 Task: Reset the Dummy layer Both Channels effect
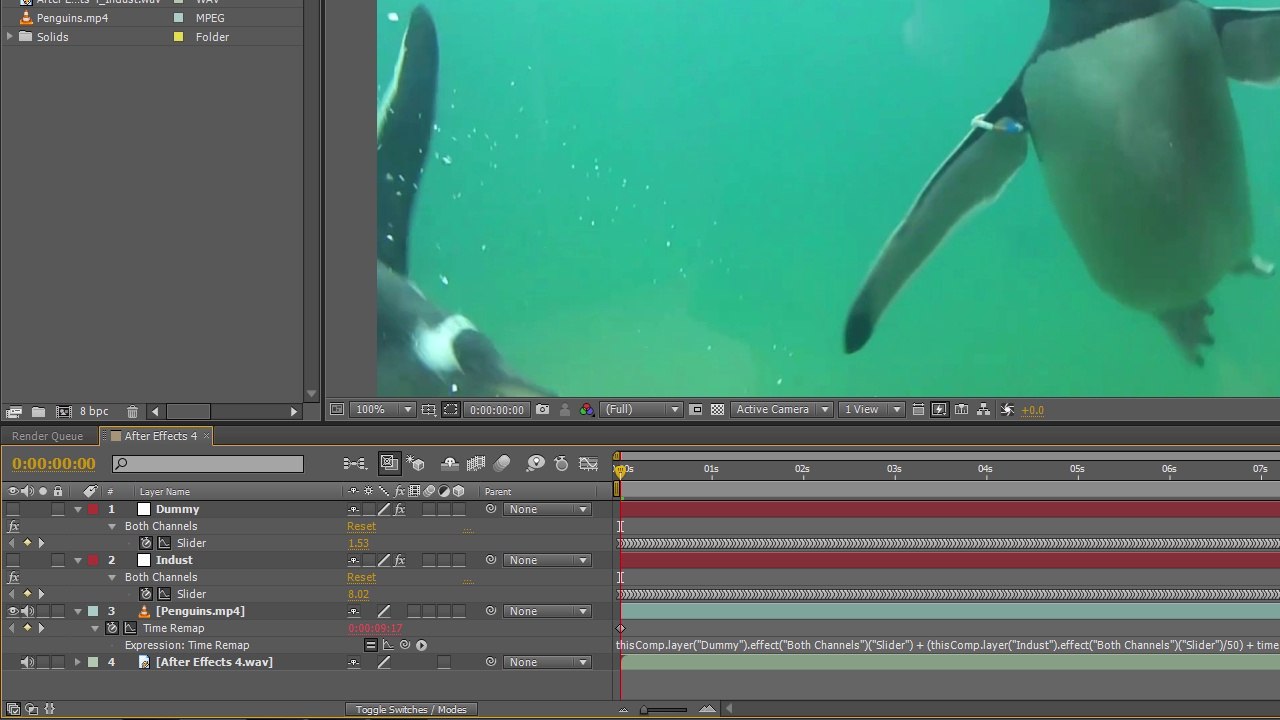point(361,526)
